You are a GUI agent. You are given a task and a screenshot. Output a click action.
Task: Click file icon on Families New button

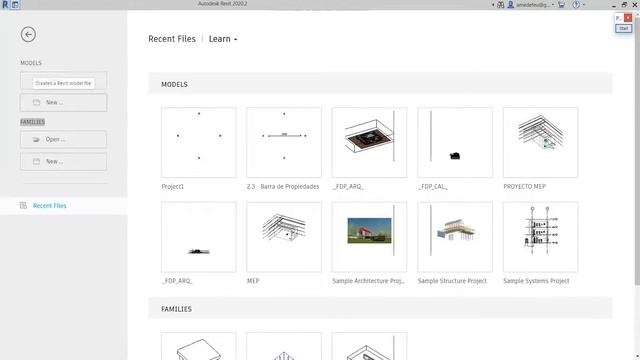pos(36,162)
